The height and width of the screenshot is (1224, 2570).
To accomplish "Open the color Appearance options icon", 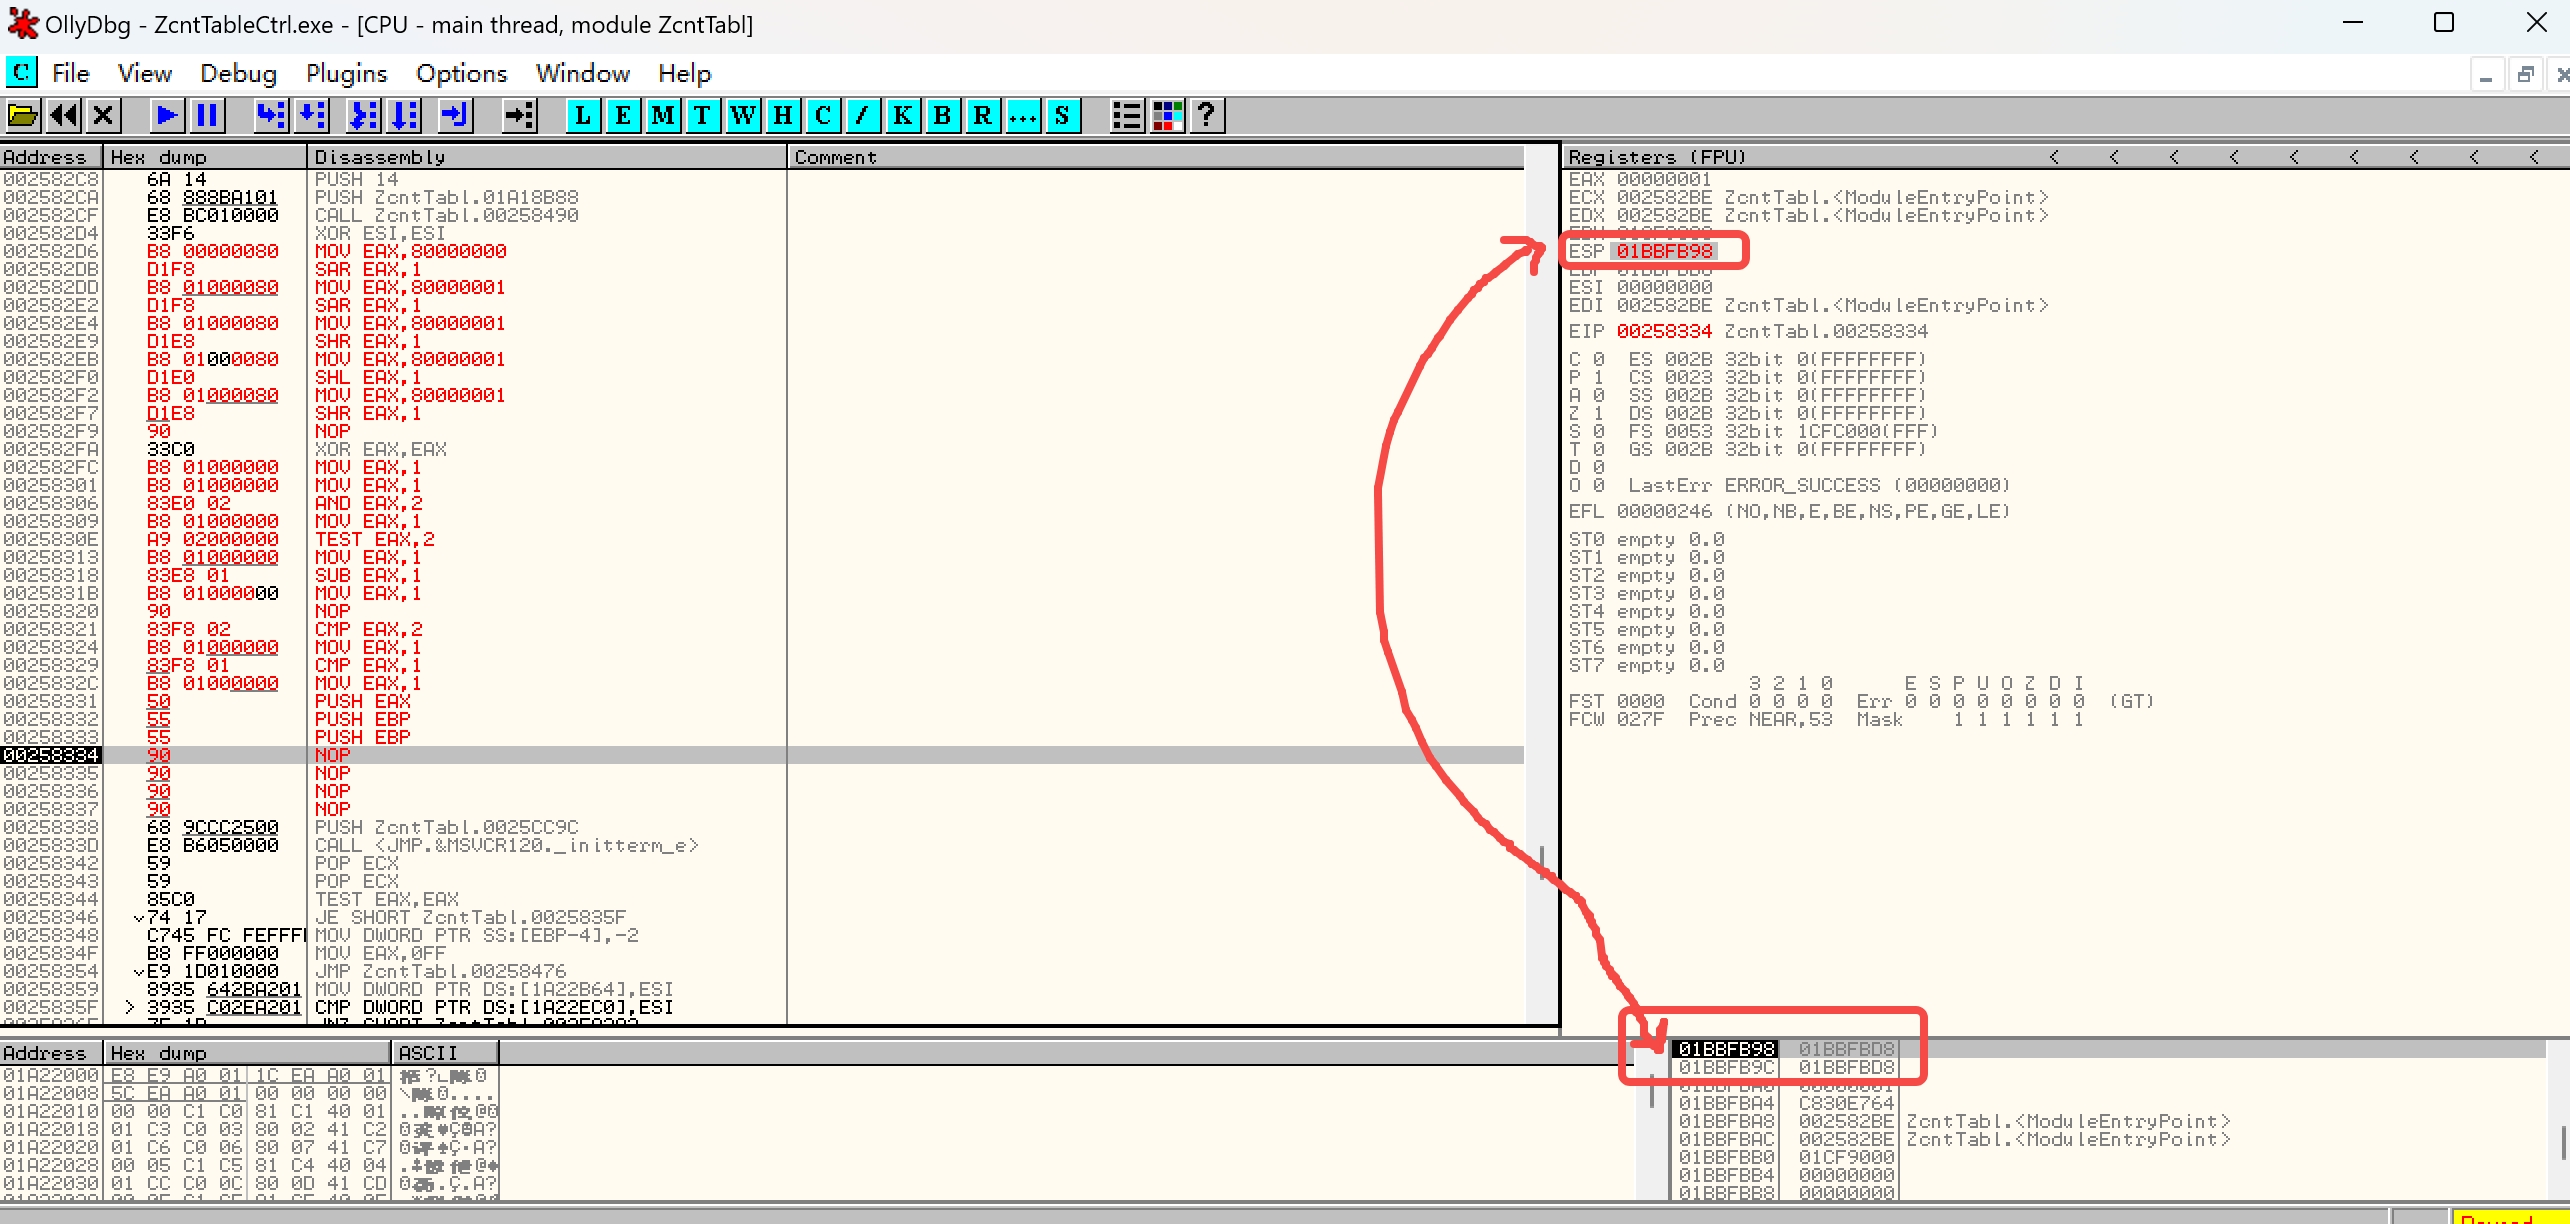I will 1167,116.
